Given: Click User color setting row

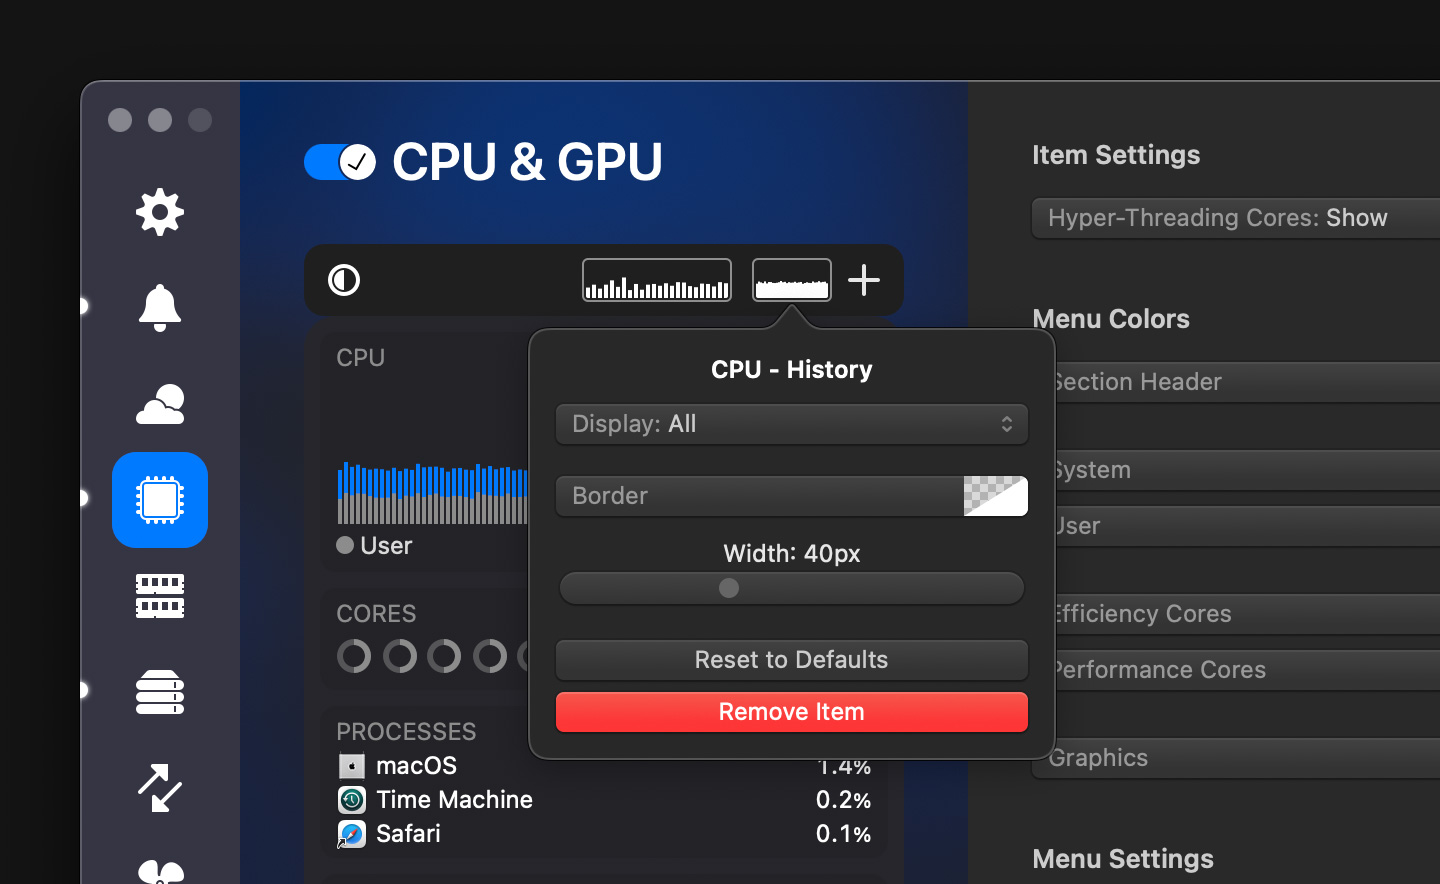Looking at the screenshot, I should click(1246, 526).
